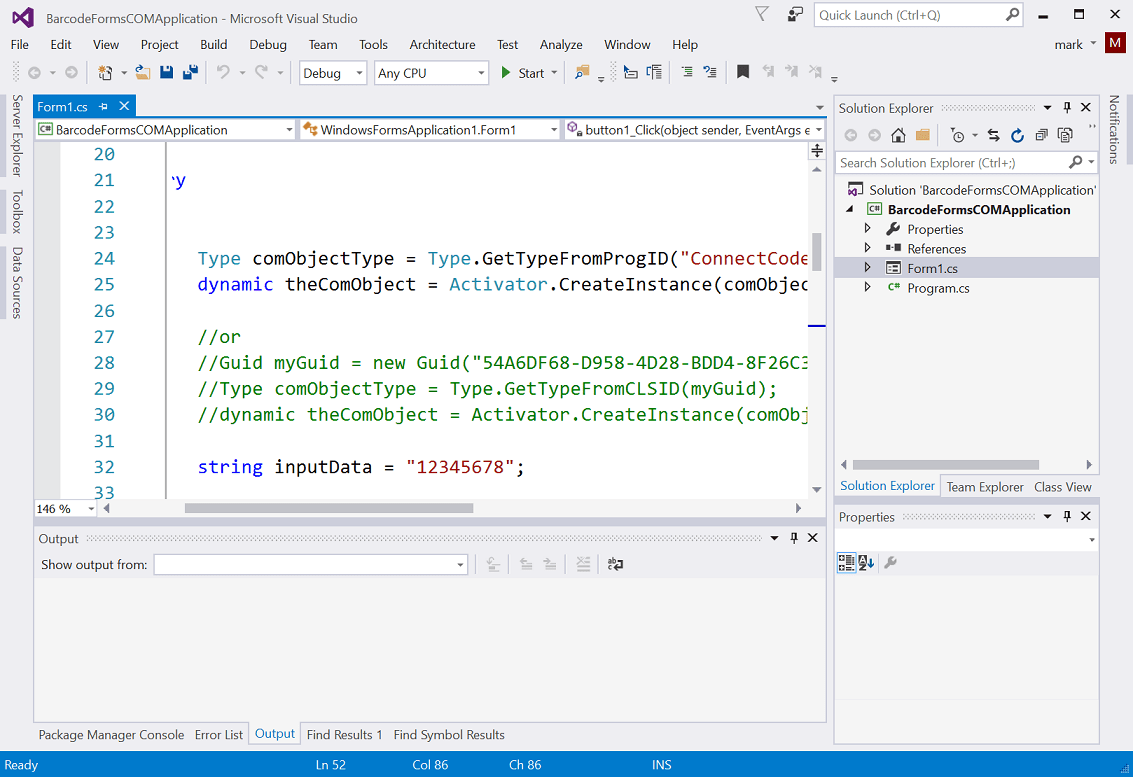Click the notifications filter funnel icon
Viewport: 1133px width, 777px height.
tap(762, 14)
